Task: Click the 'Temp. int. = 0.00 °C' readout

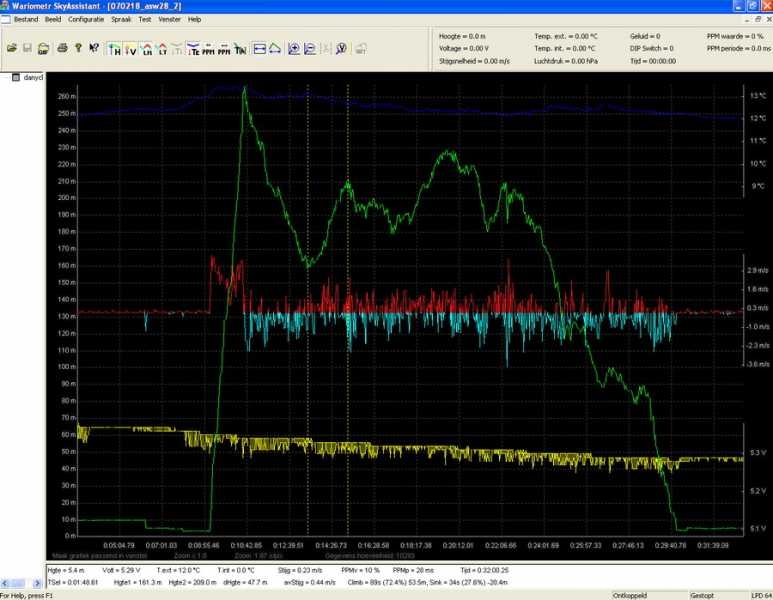Action: tap(564, 48)
